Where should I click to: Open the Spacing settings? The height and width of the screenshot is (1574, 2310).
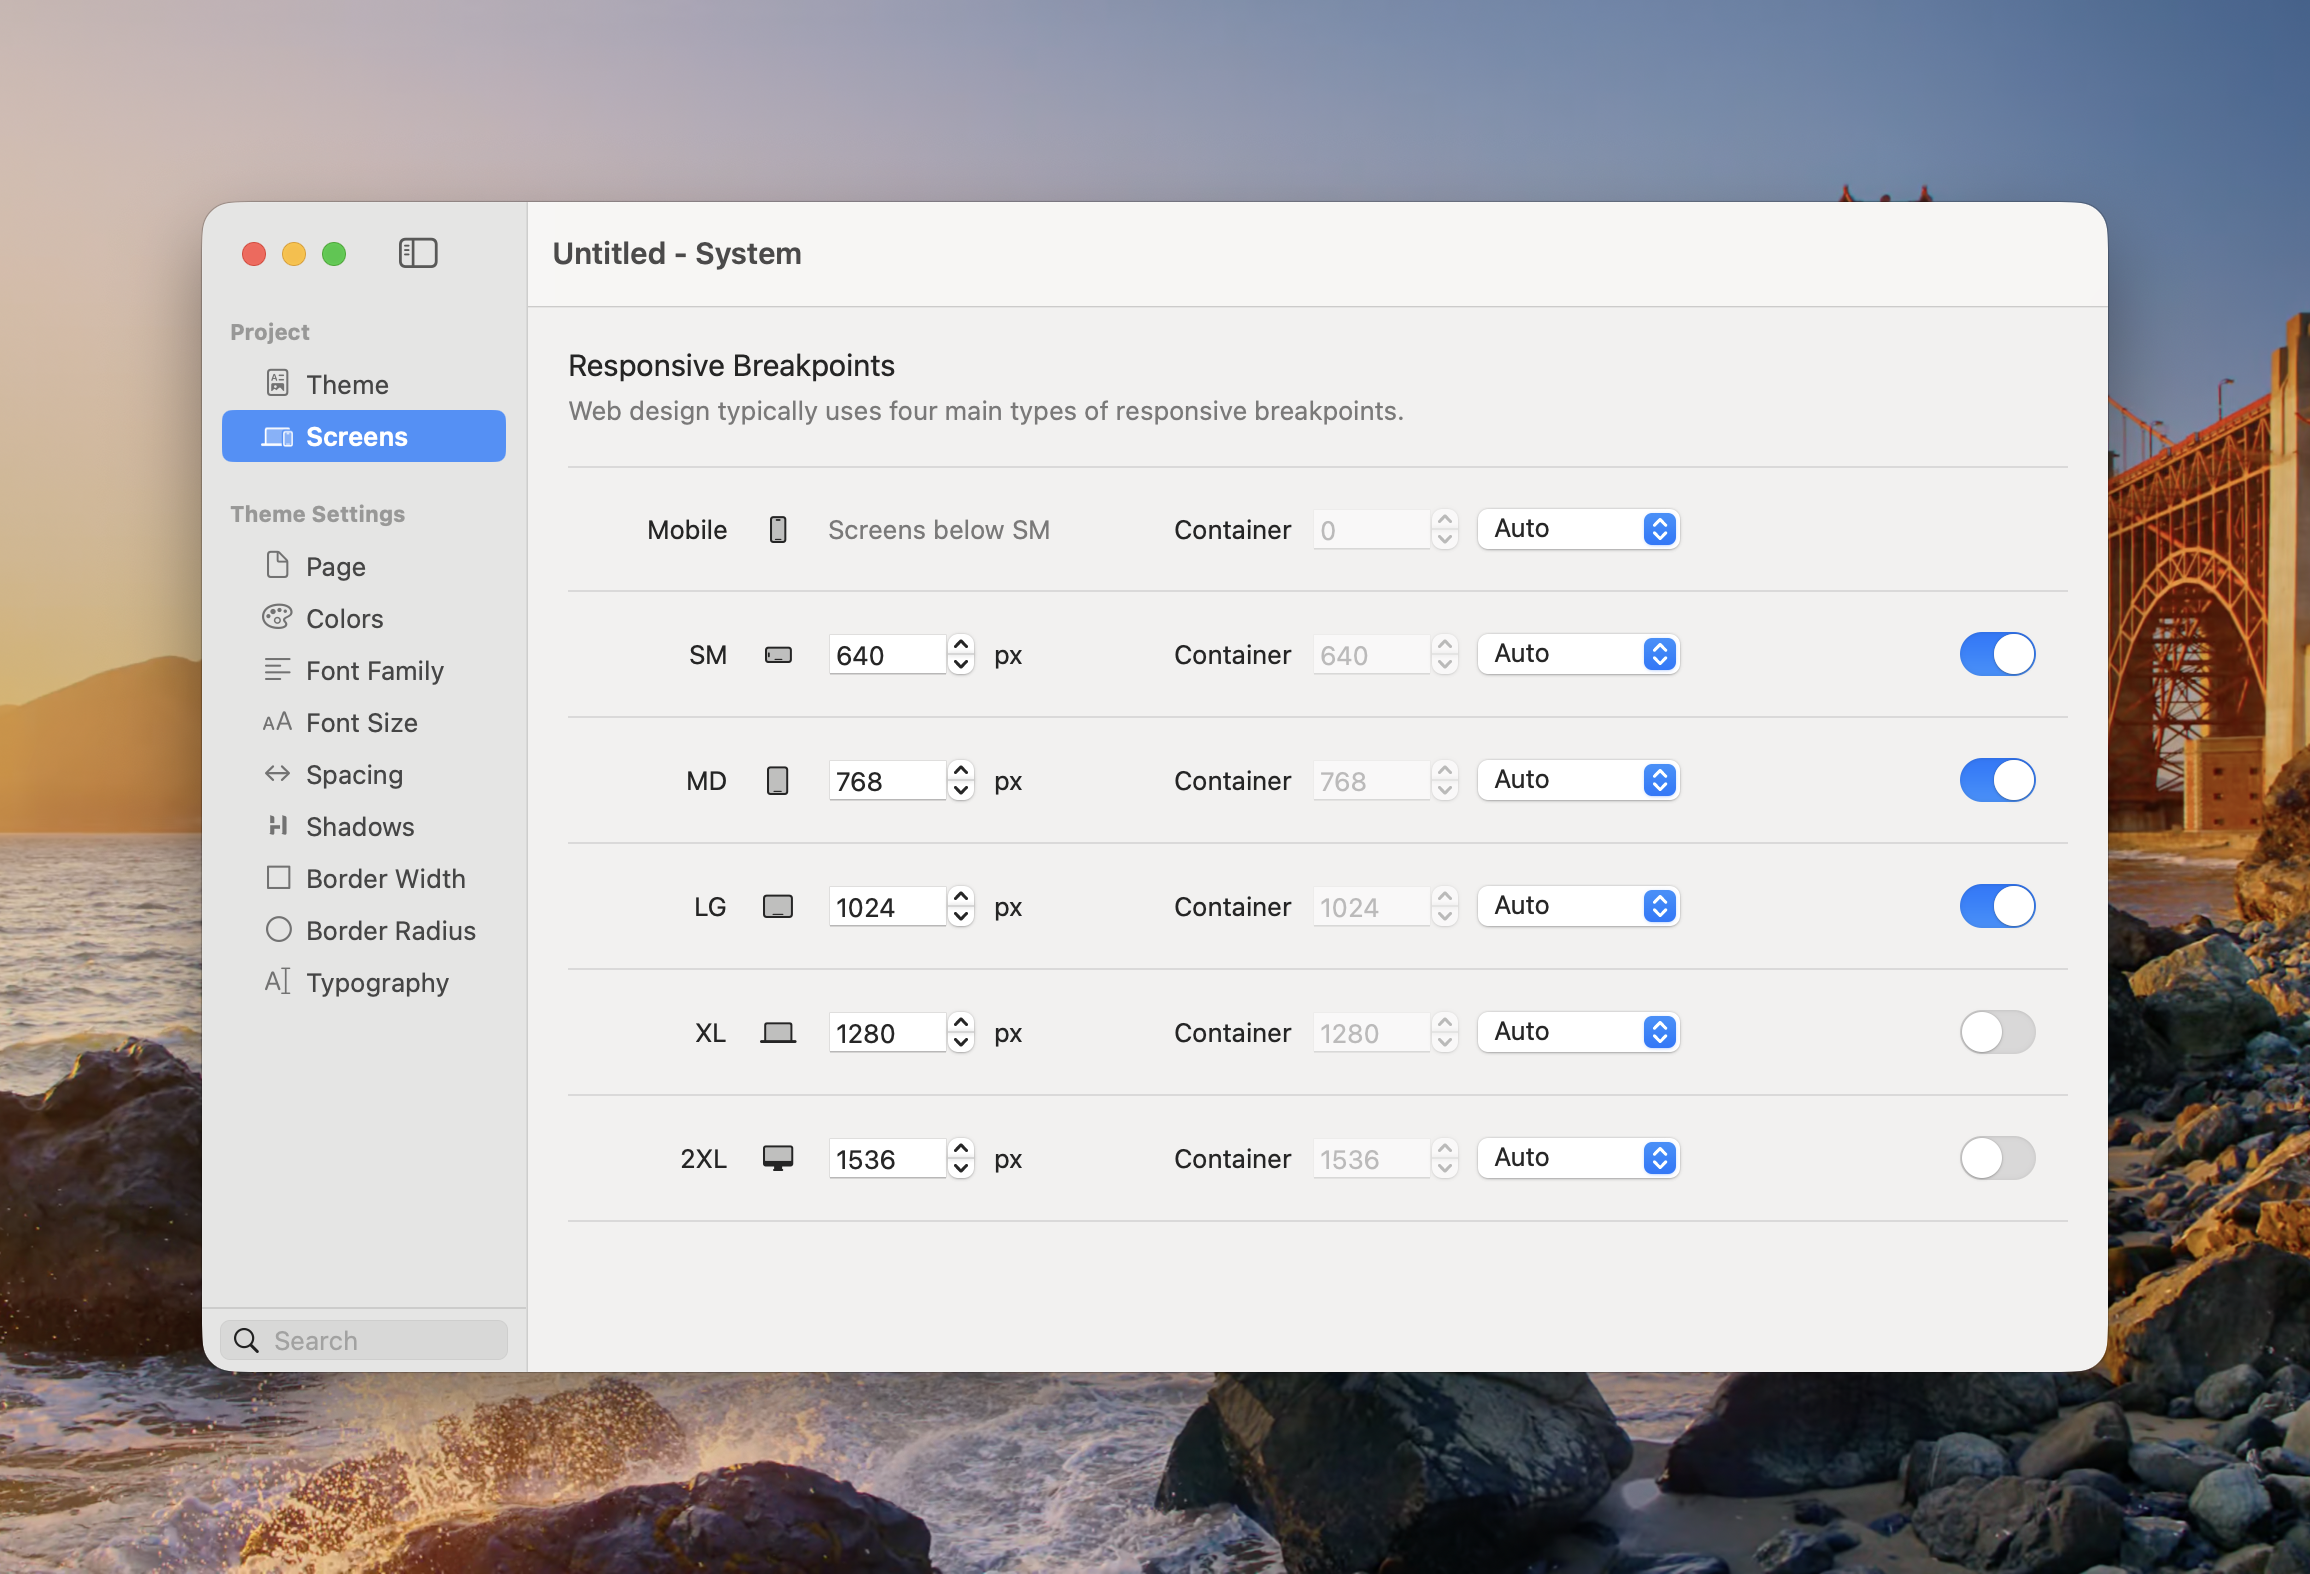point(364,775)
